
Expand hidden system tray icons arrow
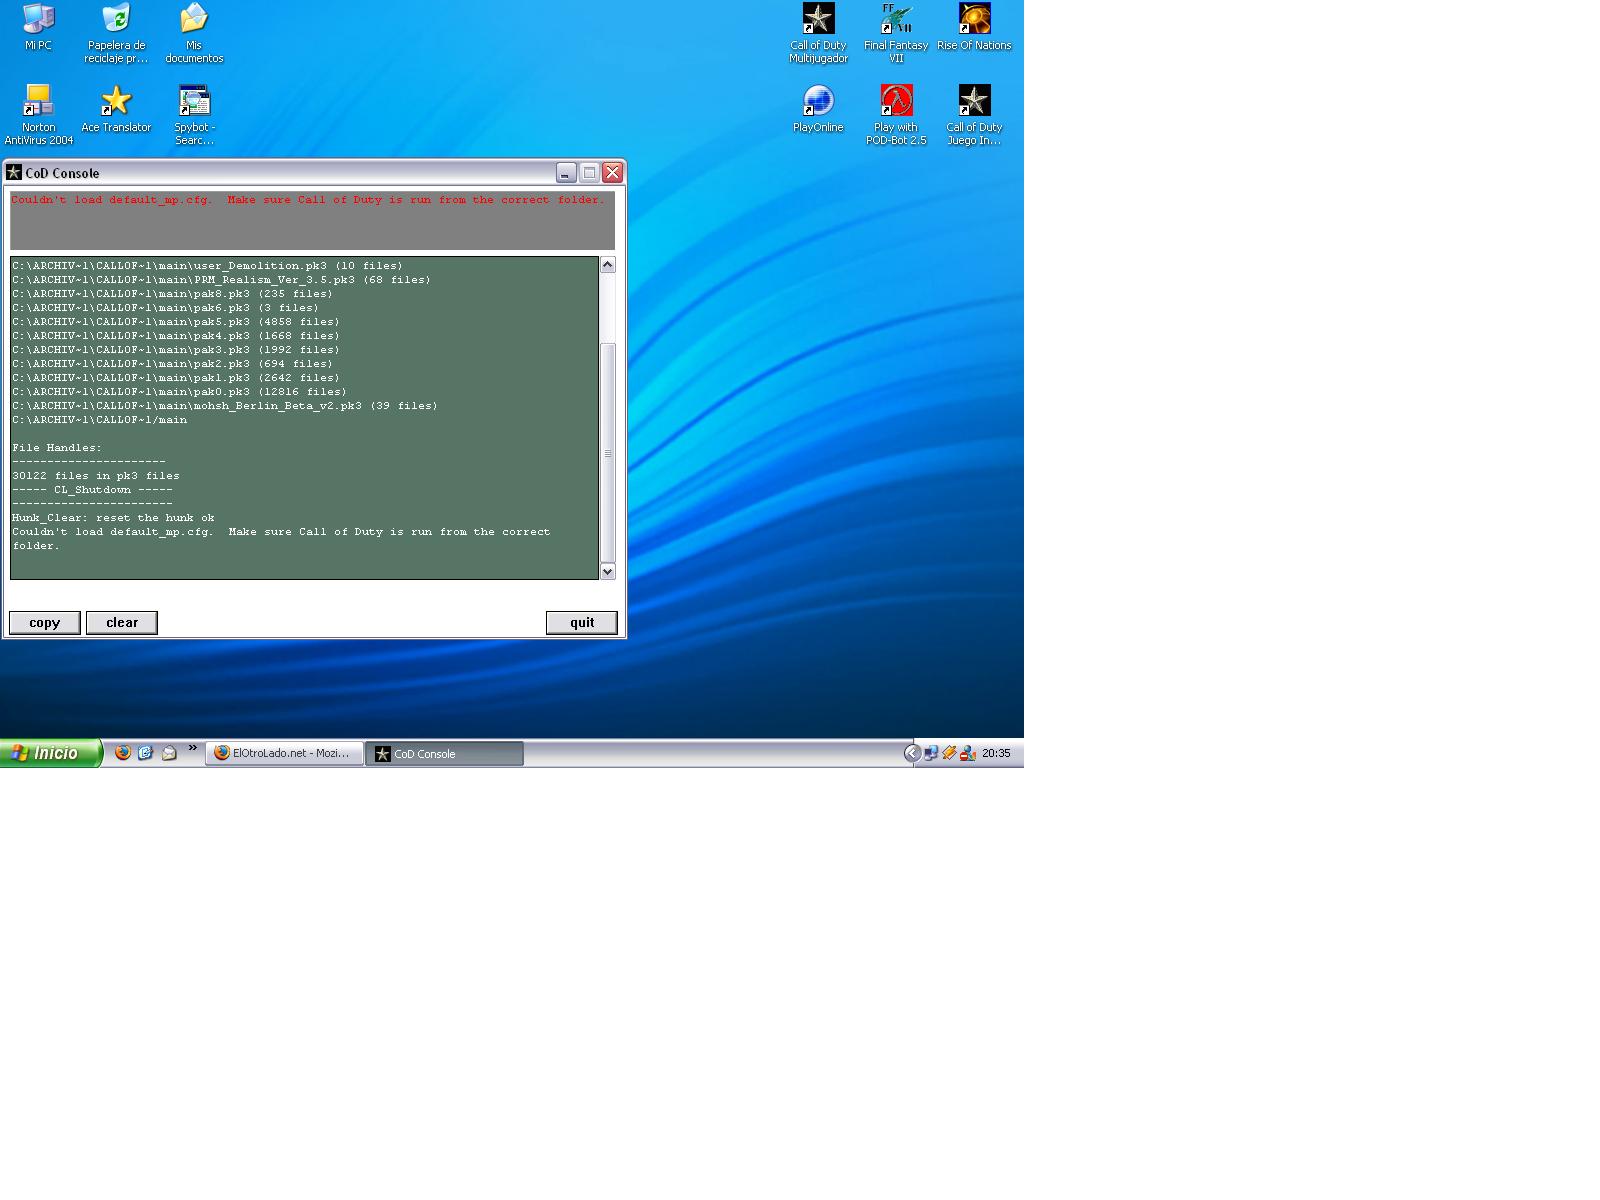pyautogui.click(x=912, y=753)
